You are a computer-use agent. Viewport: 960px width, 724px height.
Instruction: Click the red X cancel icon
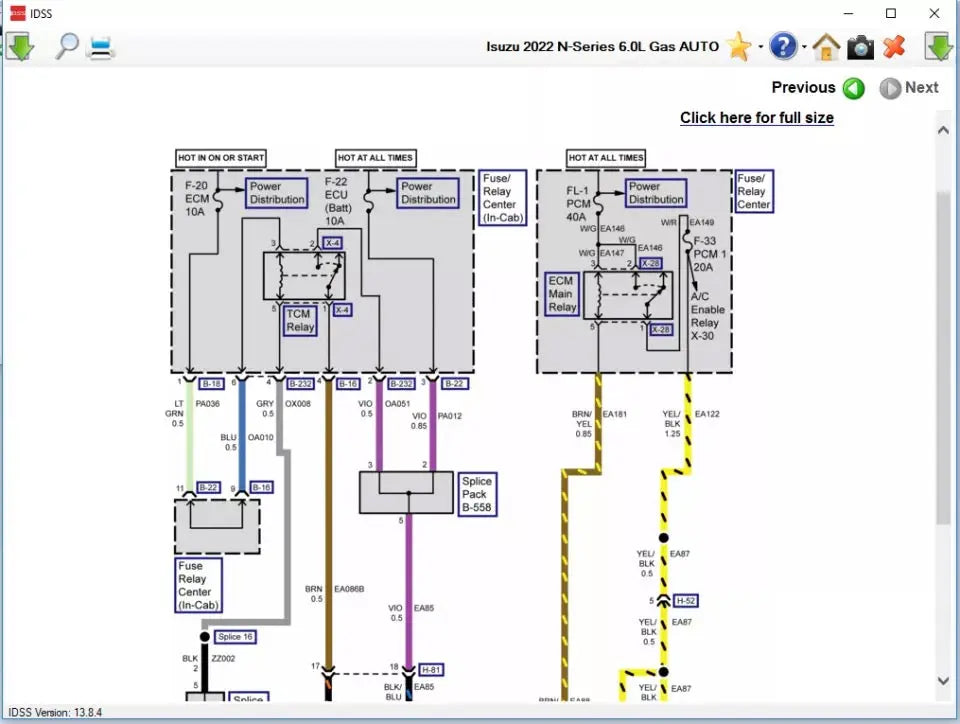(894, 46)
